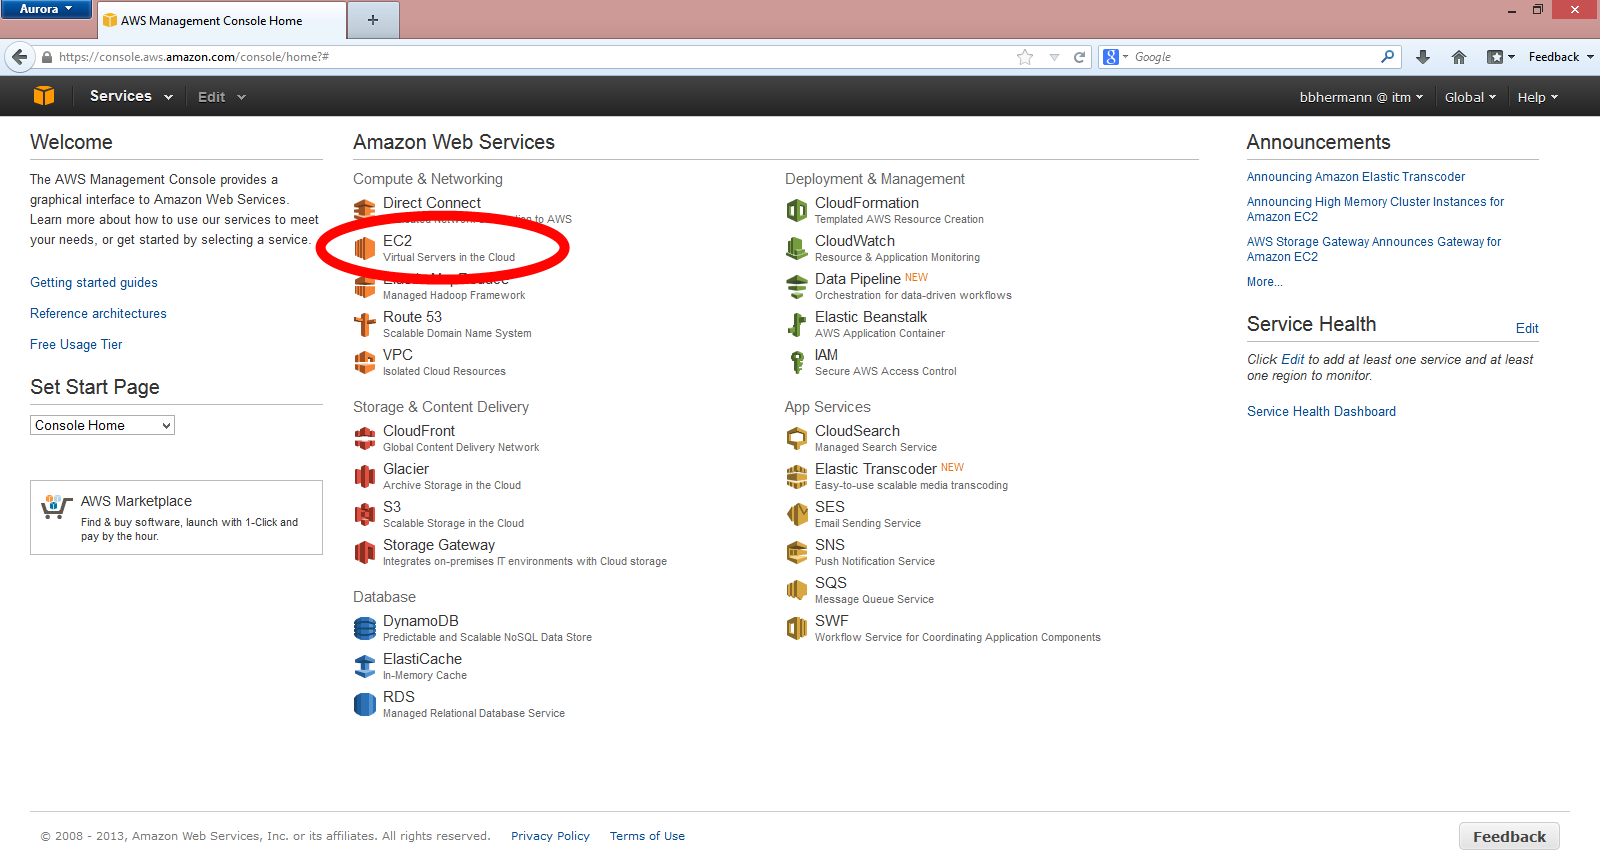Open the Service Health Dashboard link

(x=1321, y=411)
